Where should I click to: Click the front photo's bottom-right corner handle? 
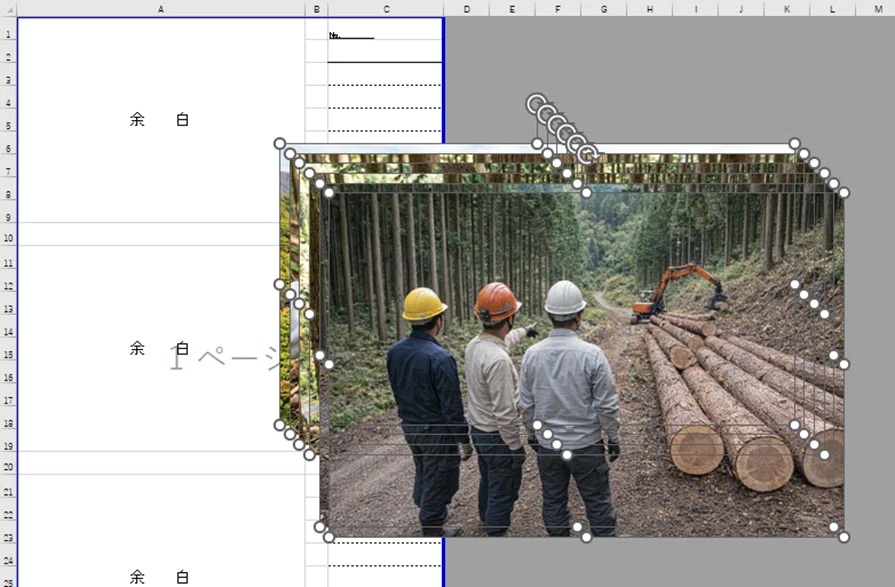click(x=844, y=537)
